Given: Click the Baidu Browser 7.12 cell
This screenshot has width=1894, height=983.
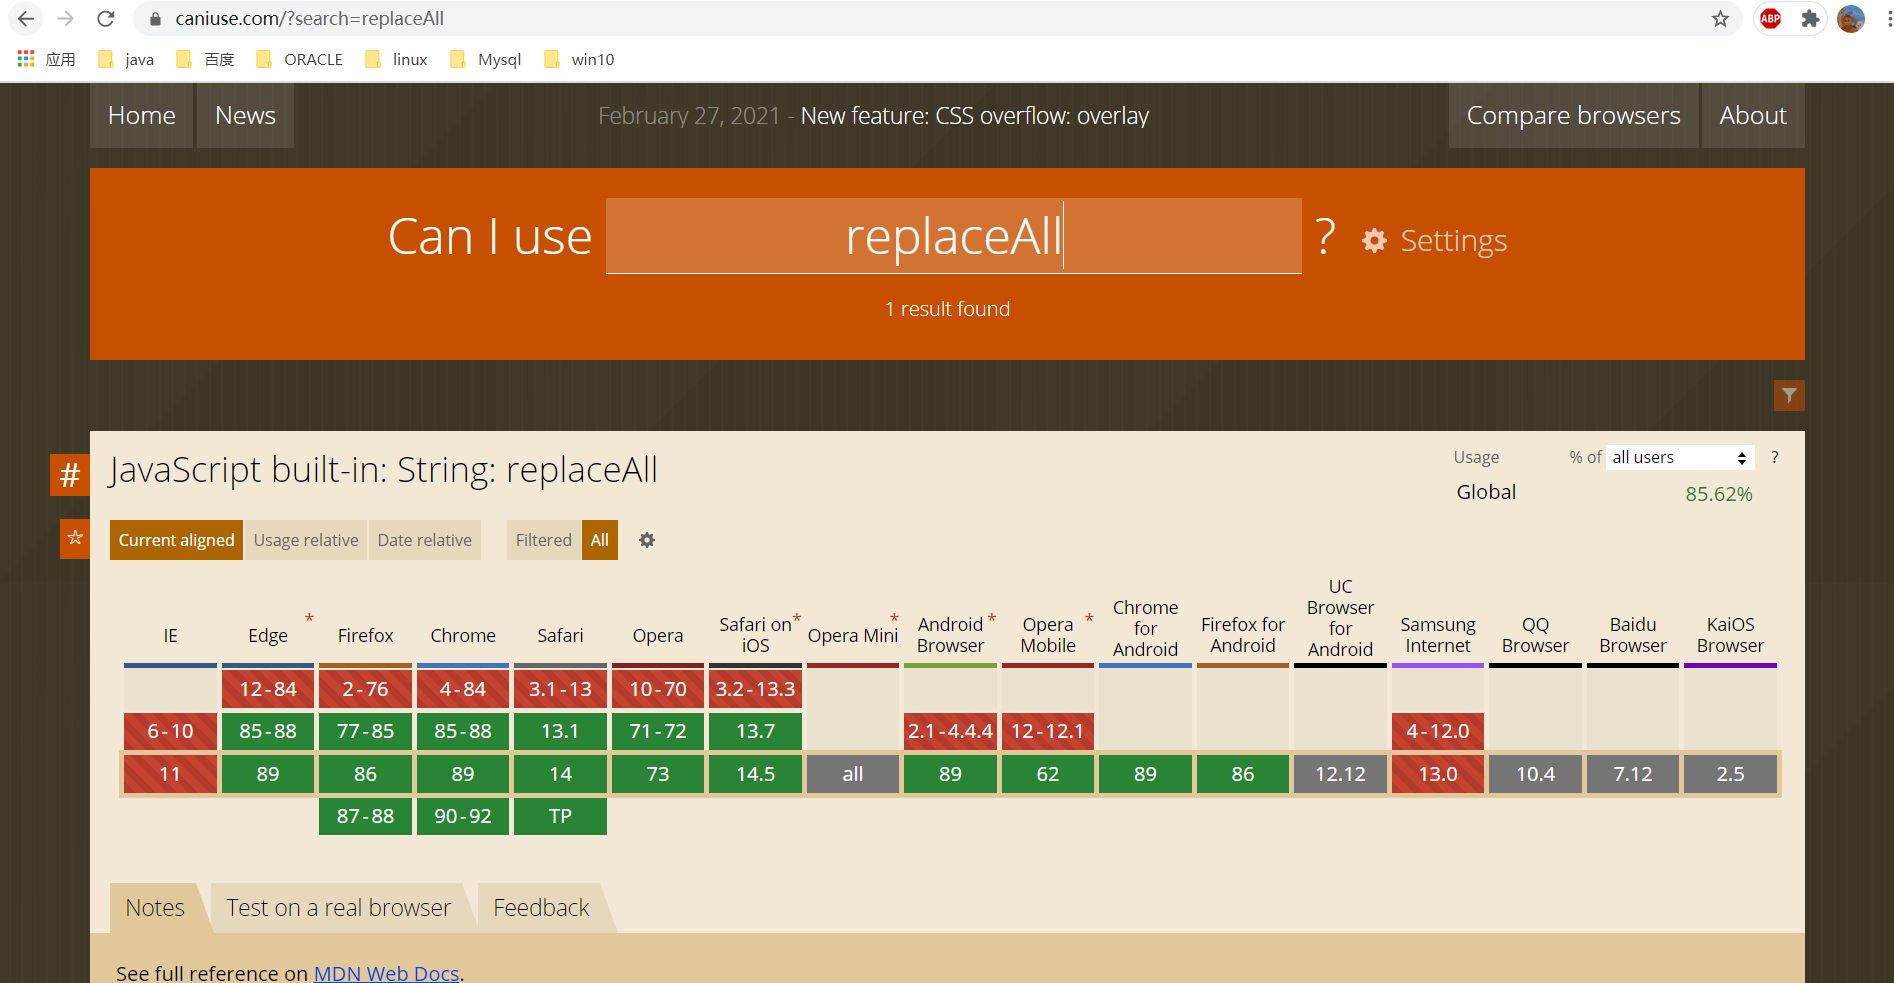Looking at the screenshot, I should point(1633,774).
